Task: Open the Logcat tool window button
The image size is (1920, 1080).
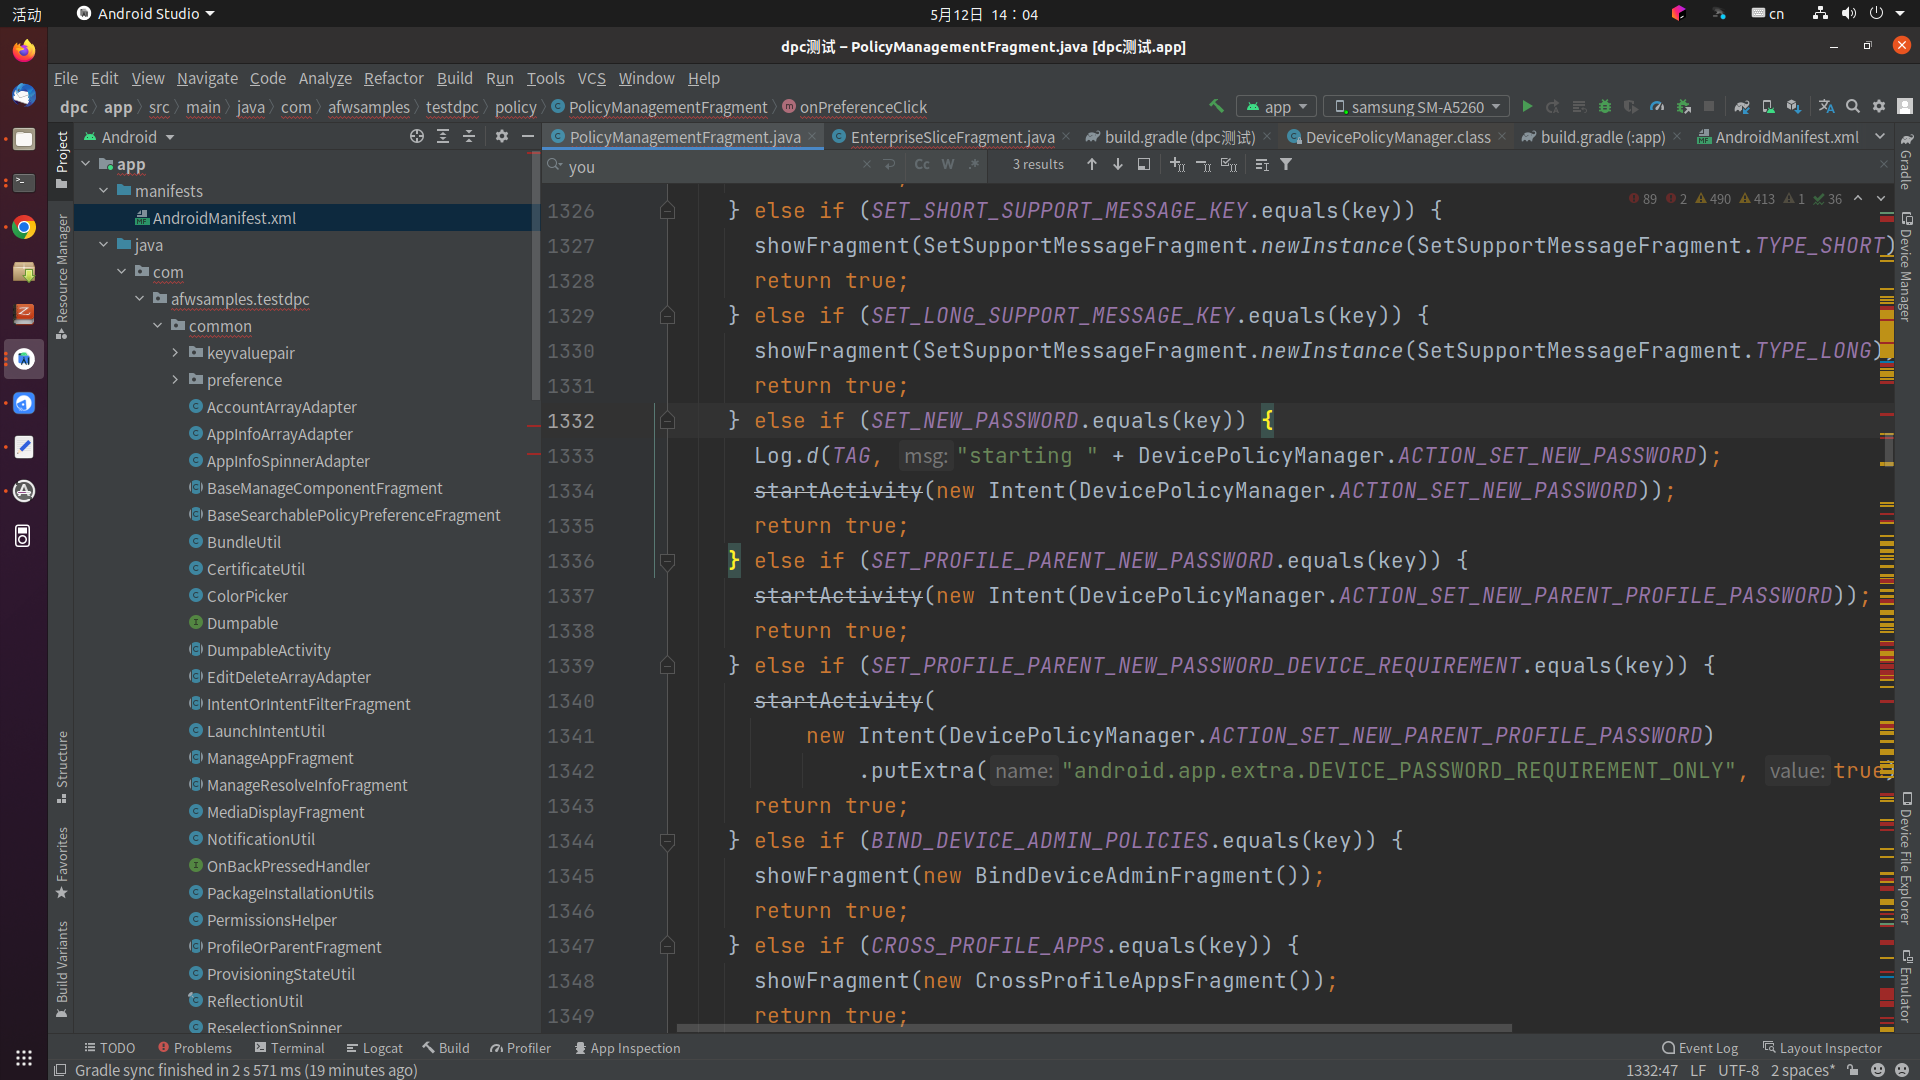Action: point(374,1048)
